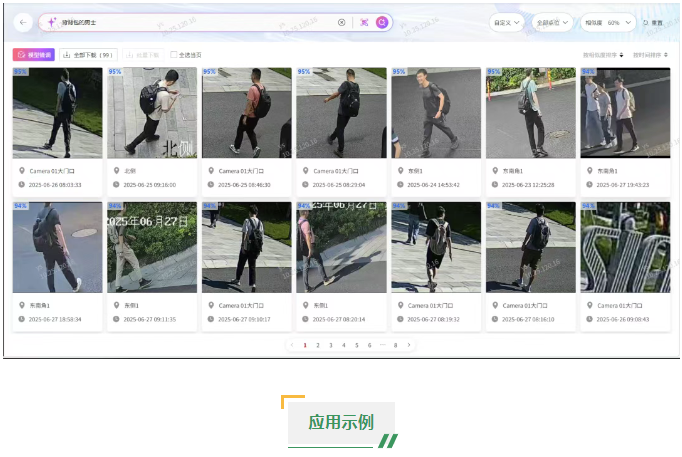This screenshot has height=457, width=682.
Task: Open thumbnail dated 2025-06-24 14:53:42
Action: pyautogui.click(x=436, y=113)
